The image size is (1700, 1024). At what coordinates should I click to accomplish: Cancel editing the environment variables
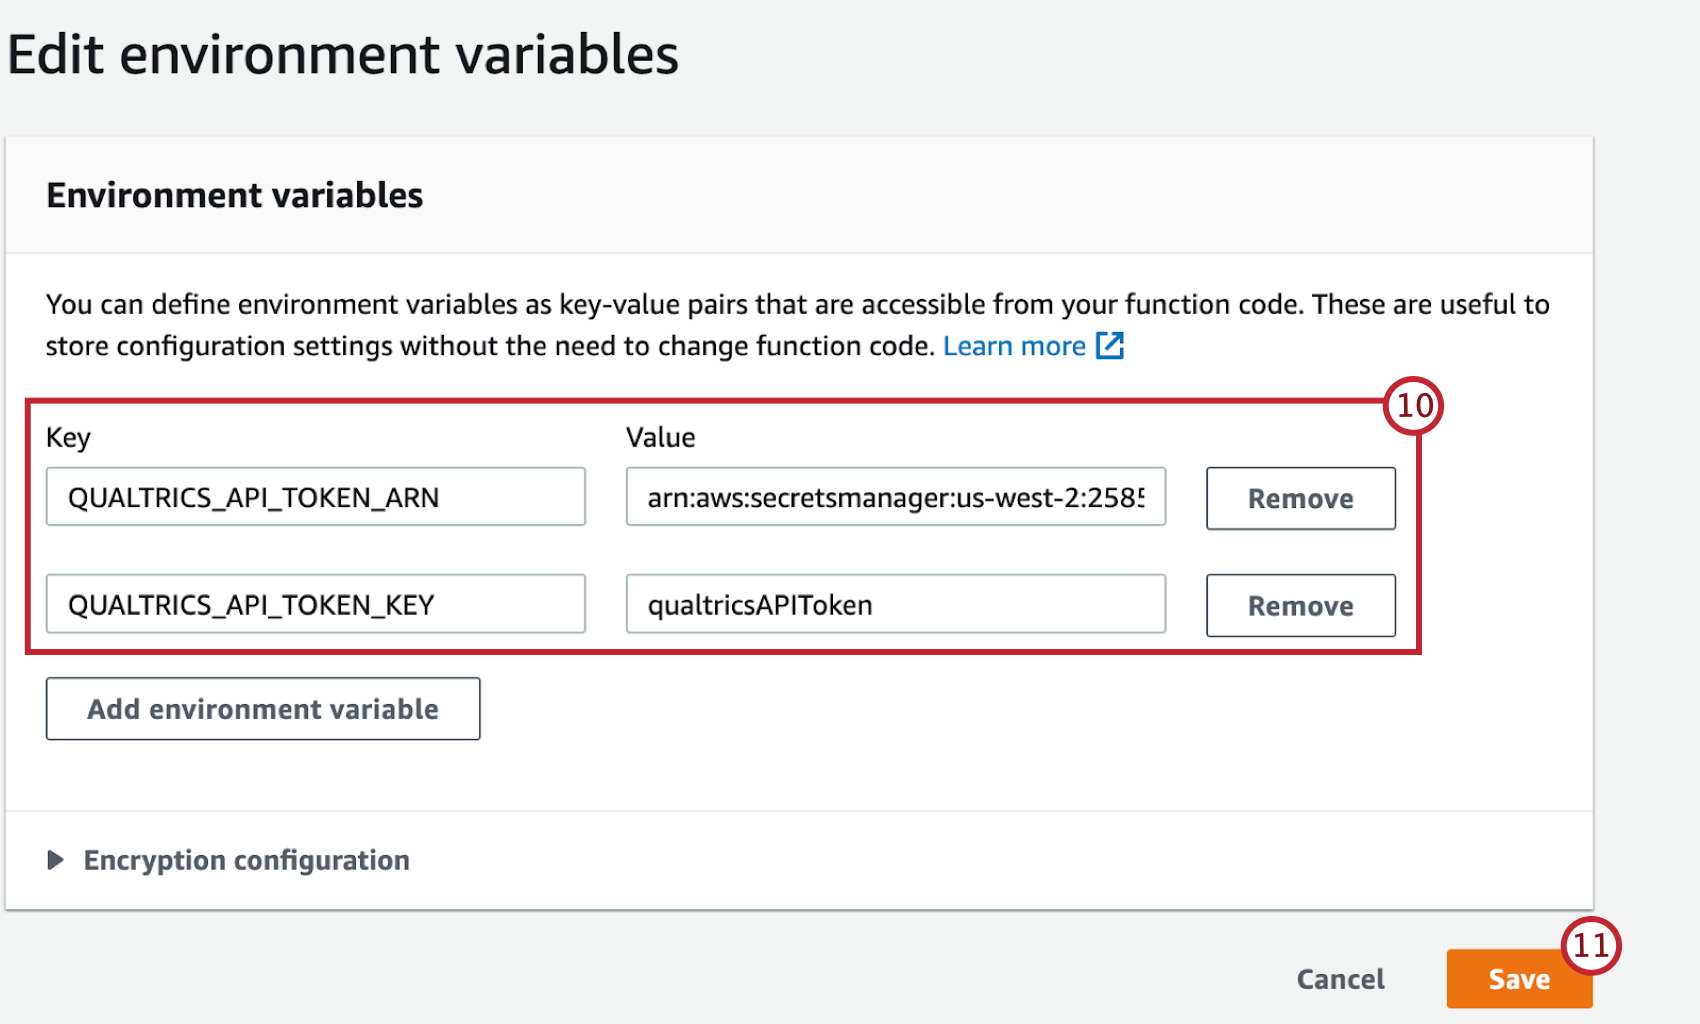click(1340, 979)
